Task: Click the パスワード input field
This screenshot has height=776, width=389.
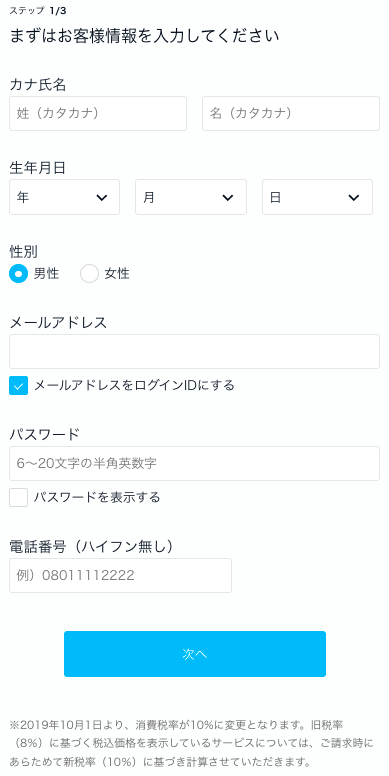Action: pyautogui.click(x=194, y=463)
